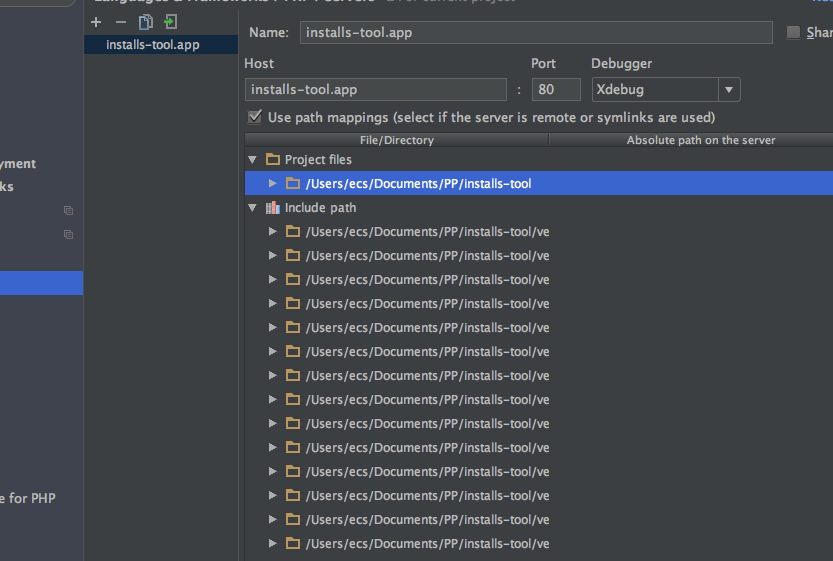Click the Include path library icon
The height and width of the screenshot is (561, 833).
tap(273, 208)
